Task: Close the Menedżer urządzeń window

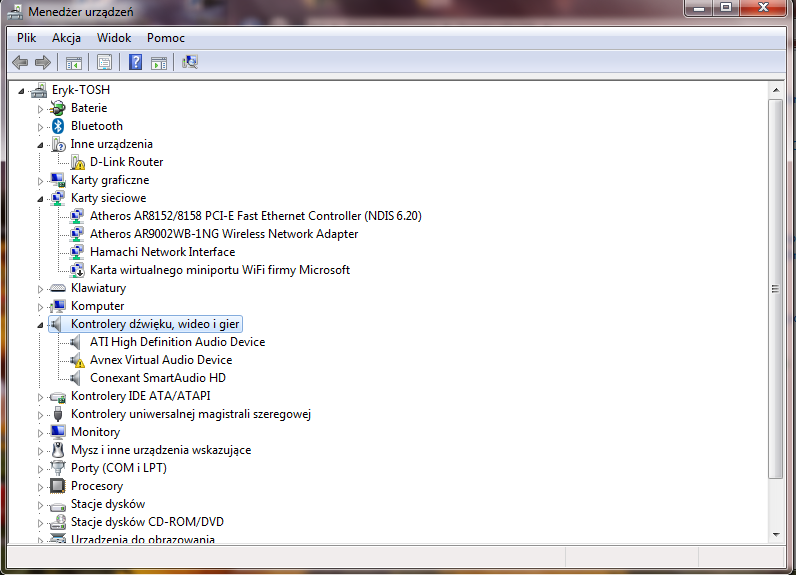Action: pyautogui.click(x=763, y=8)
